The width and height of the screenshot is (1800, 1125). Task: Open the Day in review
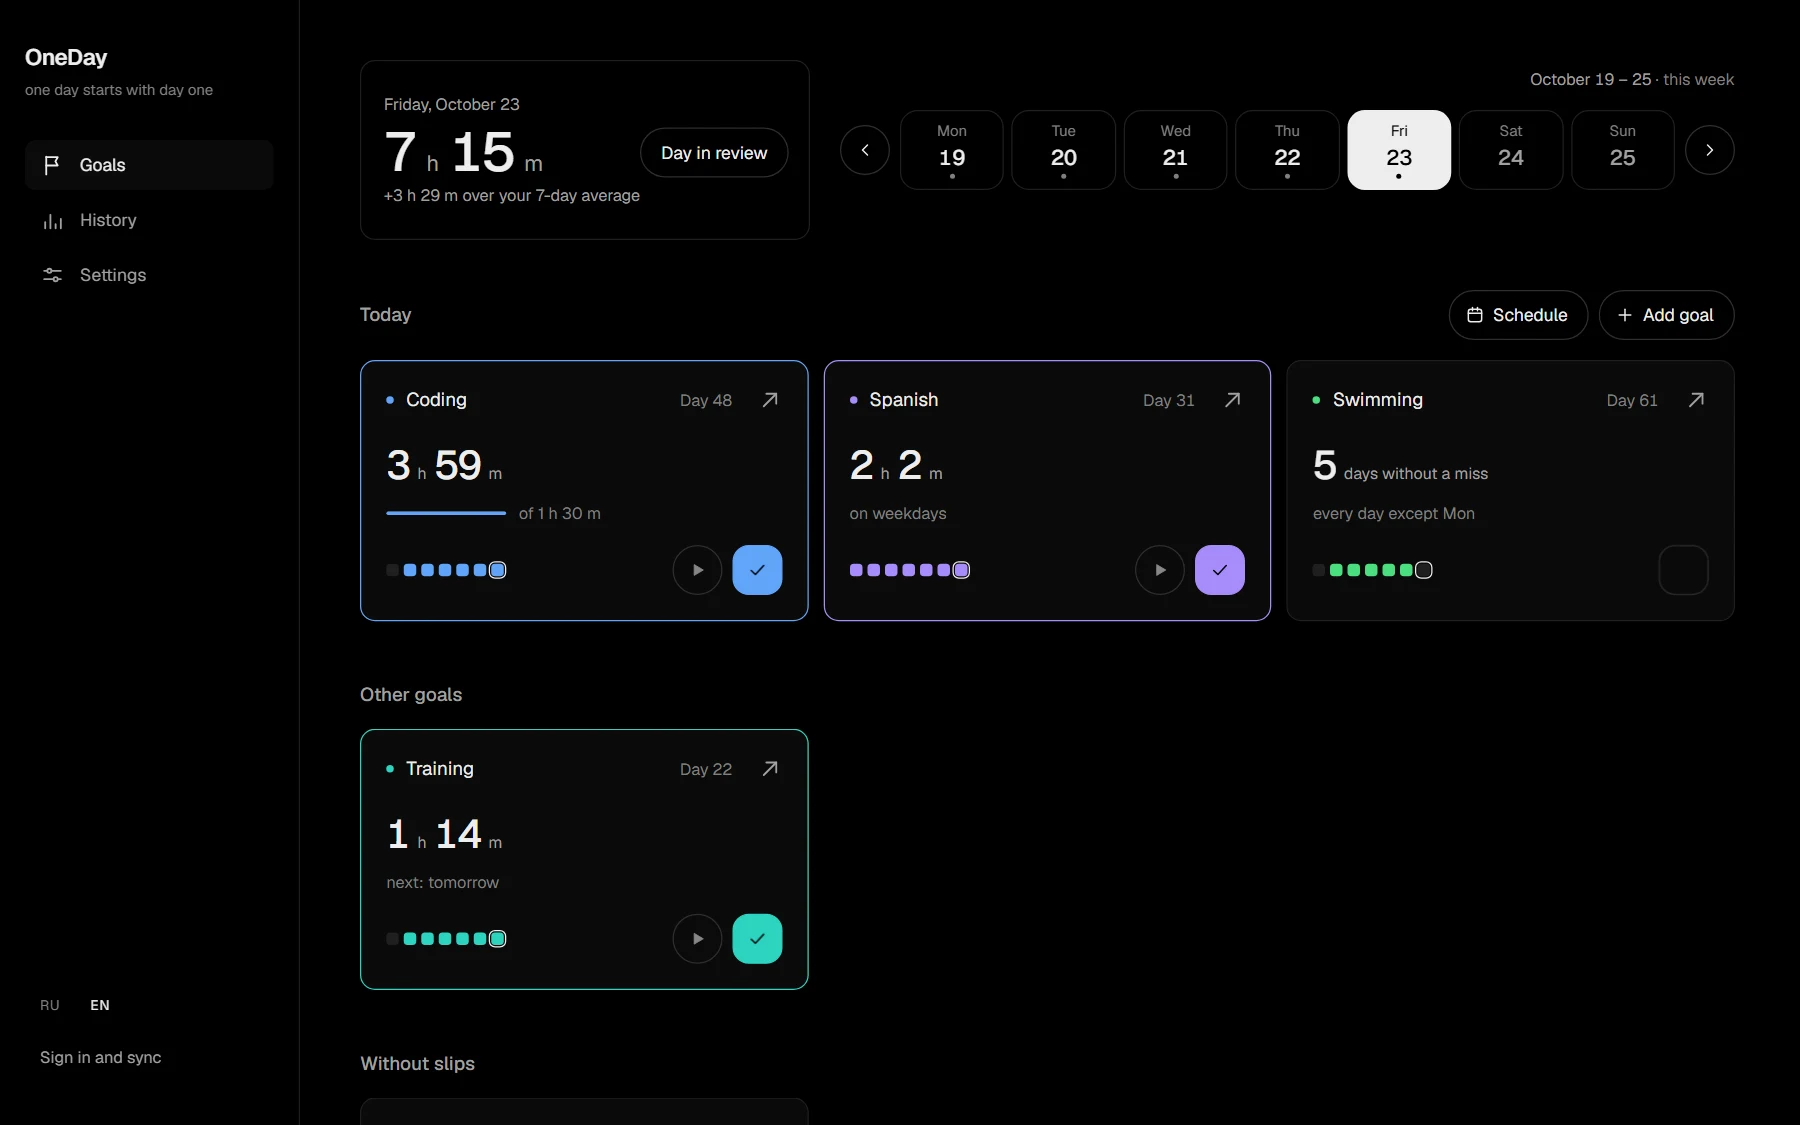pyautogui.click(x=714, y=153)
